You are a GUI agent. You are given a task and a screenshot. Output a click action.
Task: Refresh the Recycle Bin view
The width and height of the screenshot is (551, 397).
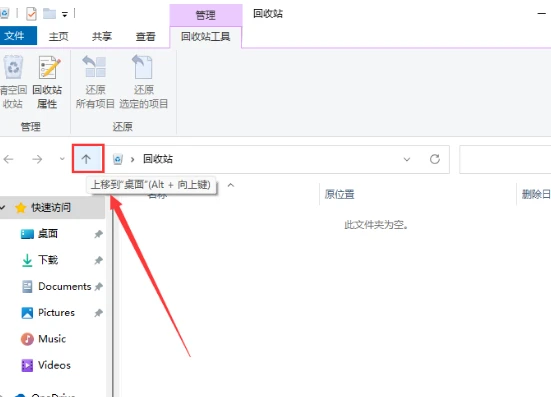435,159
